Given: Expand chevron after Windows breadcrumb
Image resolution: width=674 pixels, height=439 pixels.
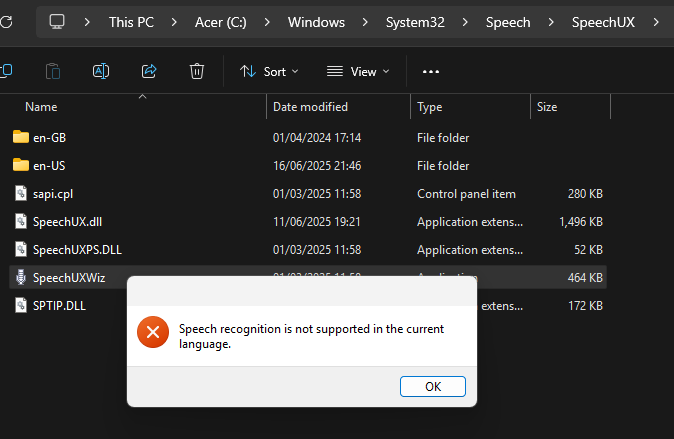Looking at the screenshot, I should 365,22.
